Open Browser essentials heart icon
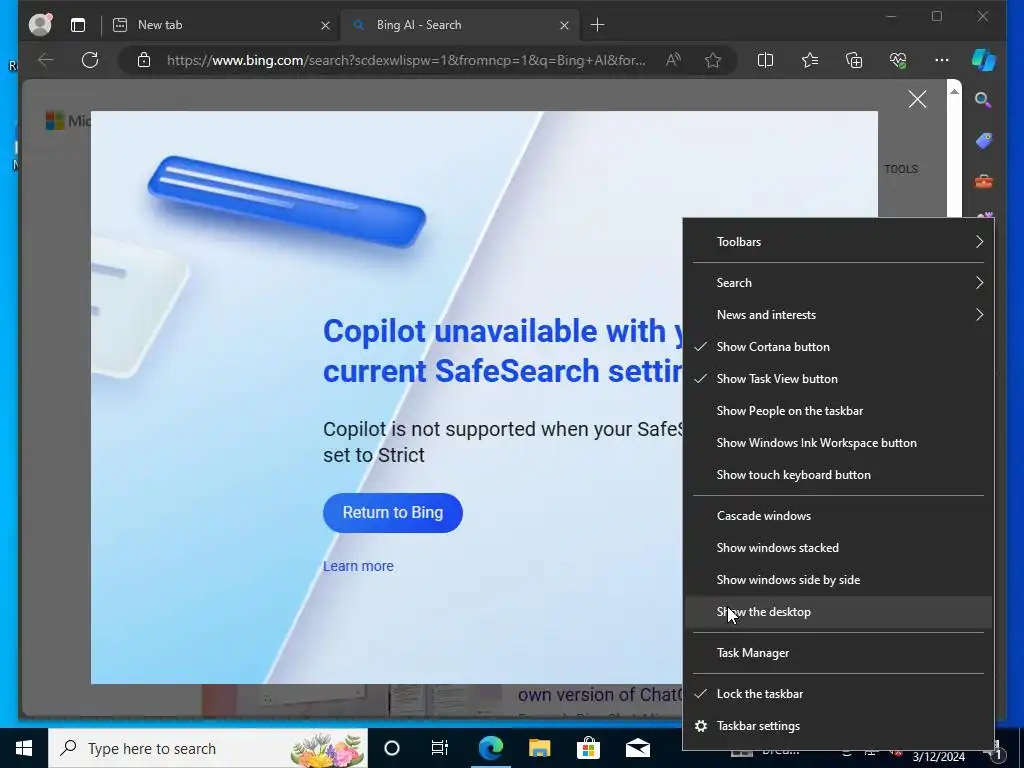The image size is (1024, 768). [898, 60]
